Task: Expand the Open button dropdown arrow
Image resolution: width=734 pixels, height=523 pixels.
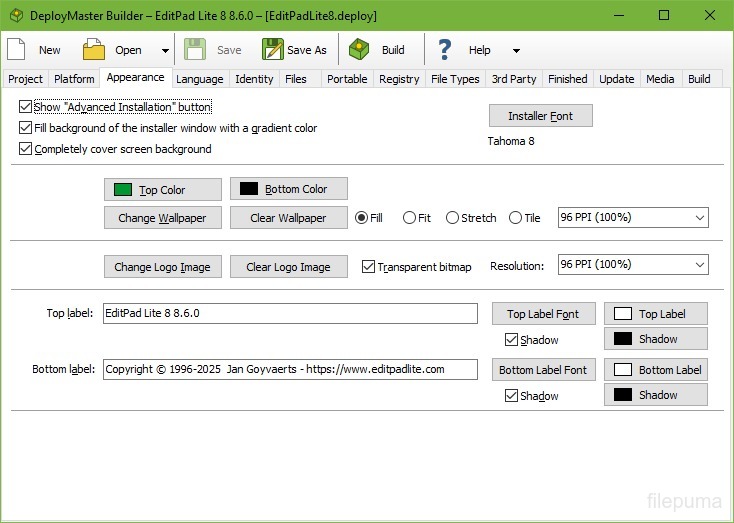Action: (165, 50)
